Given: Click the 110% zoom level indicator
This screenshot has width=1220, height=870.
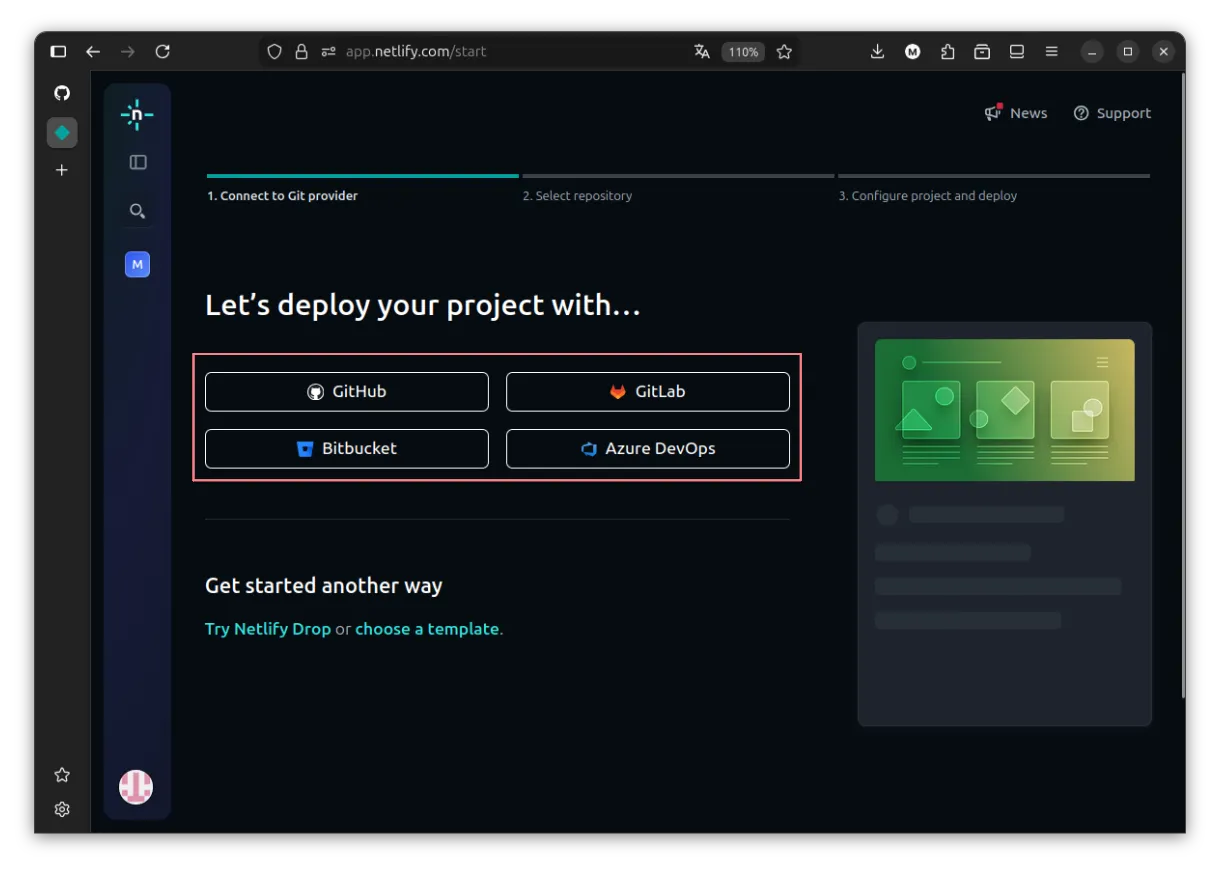Looking at the screenshot, I should click(x=743, y=52).
